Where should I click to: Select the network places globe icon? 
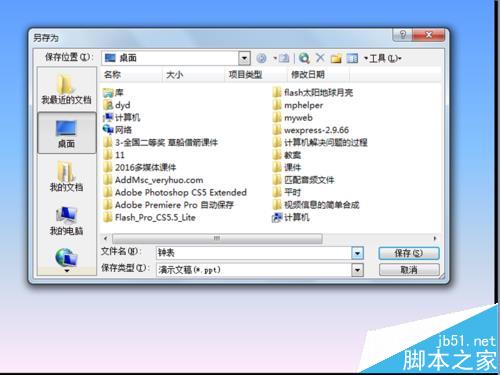point(66,258)
